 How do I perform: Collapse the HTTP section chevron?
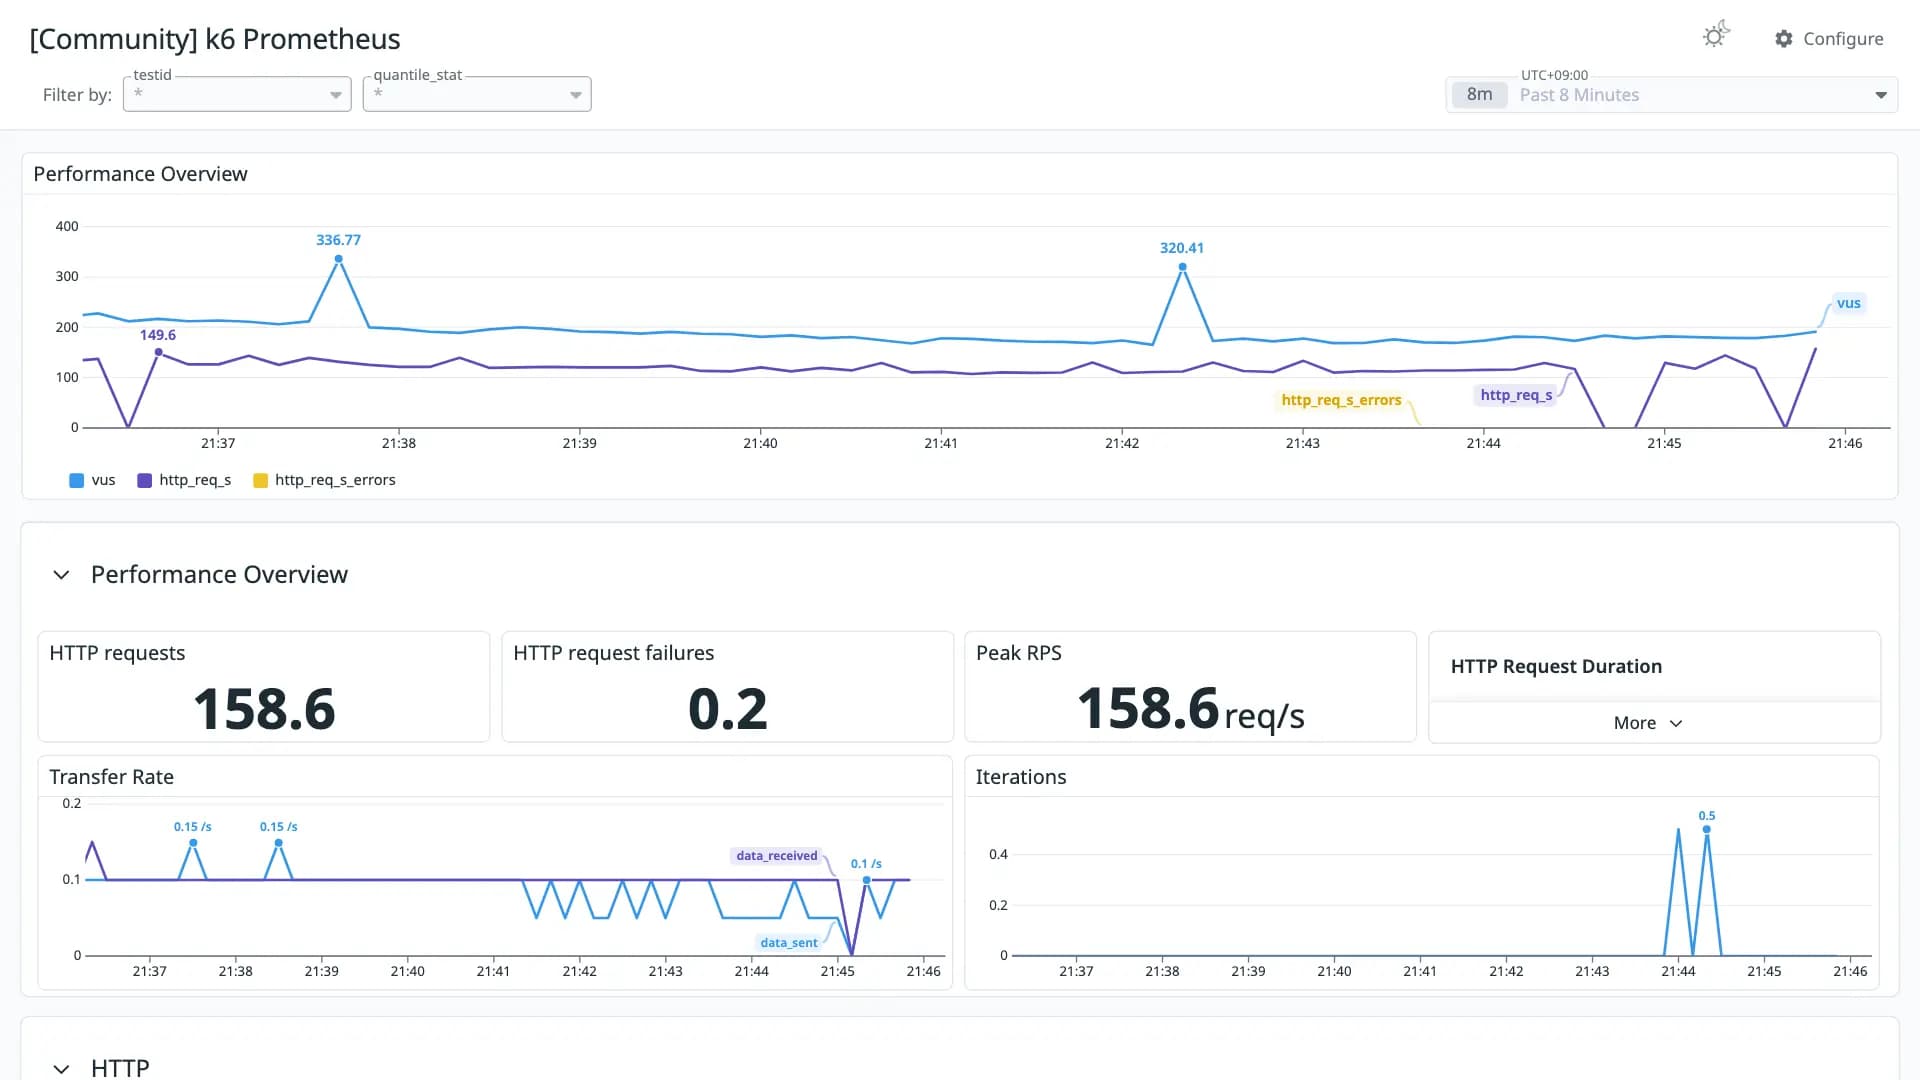61,1068
